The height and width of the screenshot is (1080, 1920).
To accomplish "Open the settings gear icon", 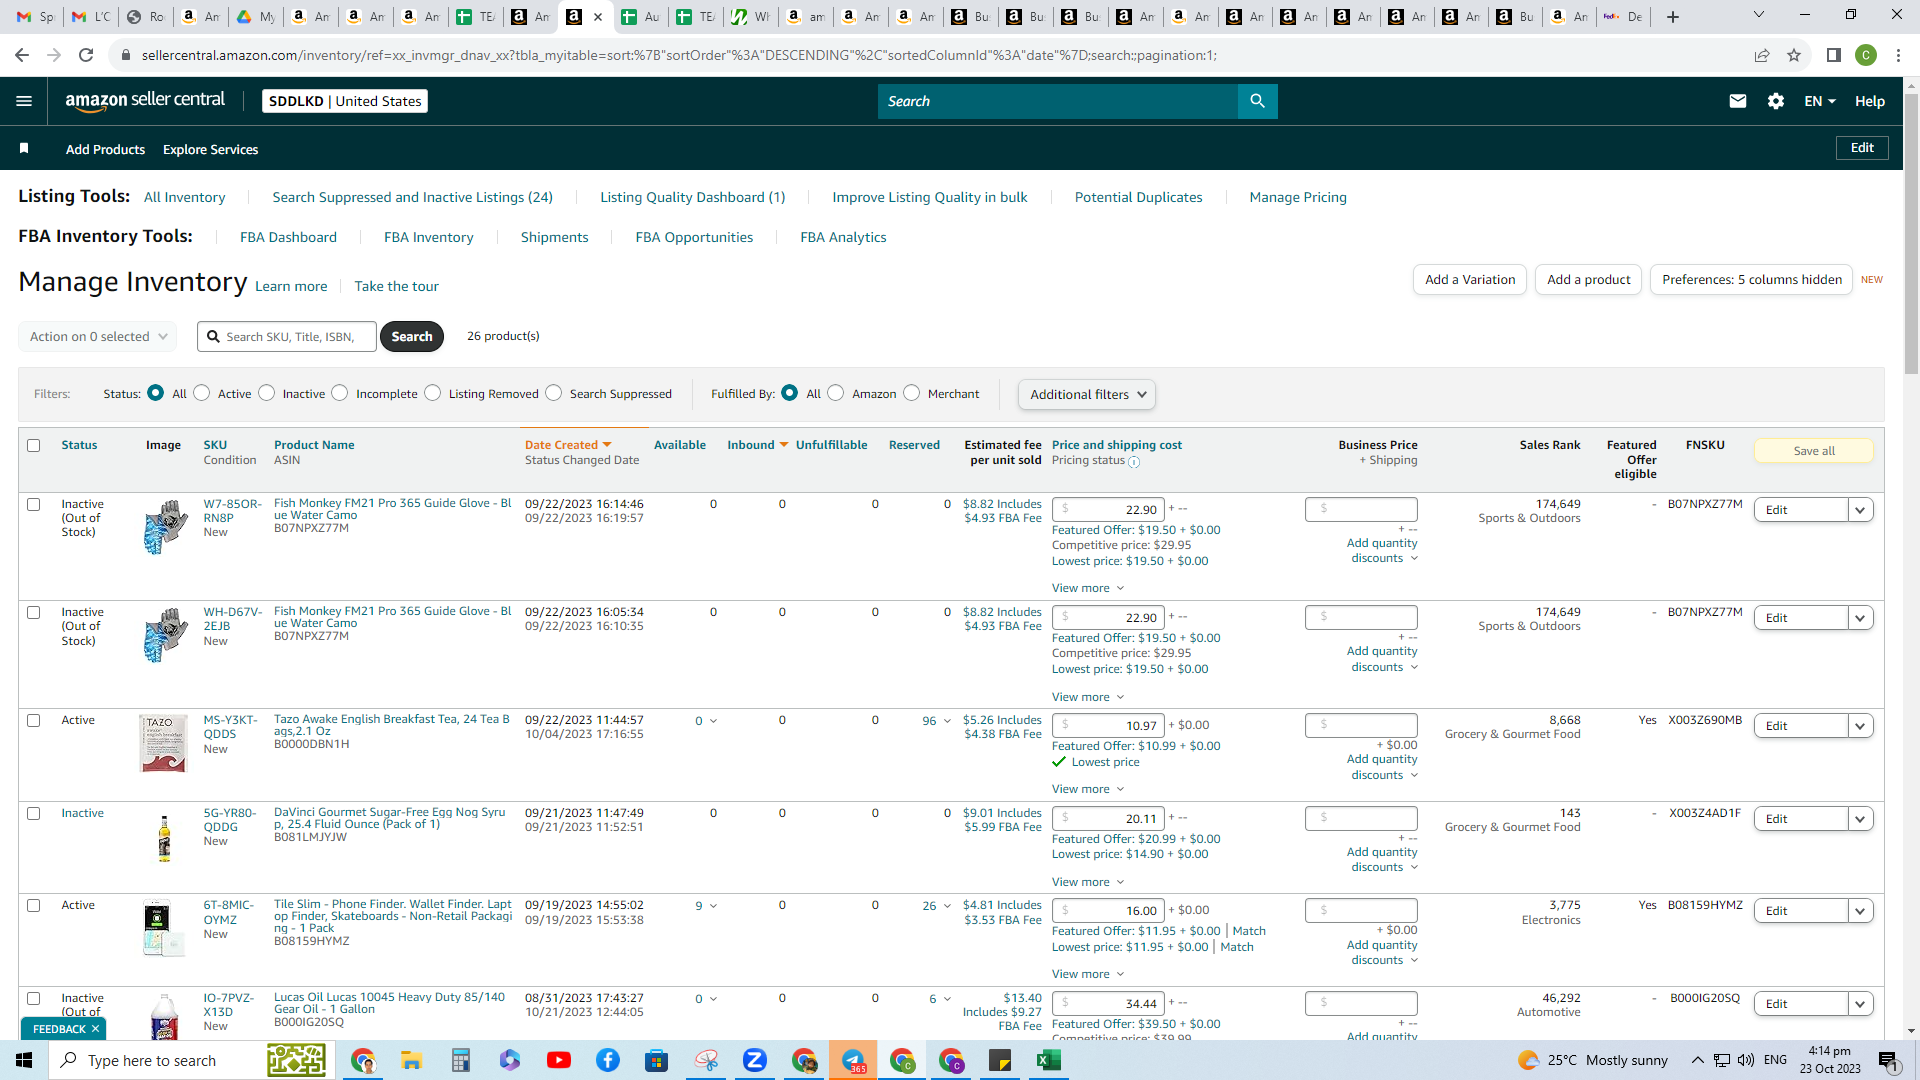I will [x=1776, y=101].
